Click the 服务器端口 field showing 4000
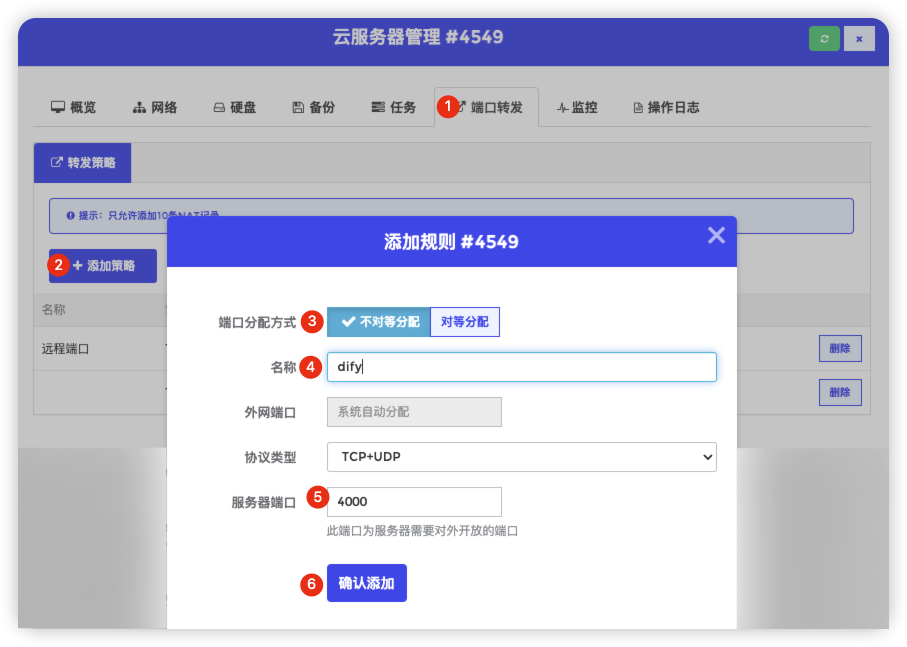 [x=414, y=502]
